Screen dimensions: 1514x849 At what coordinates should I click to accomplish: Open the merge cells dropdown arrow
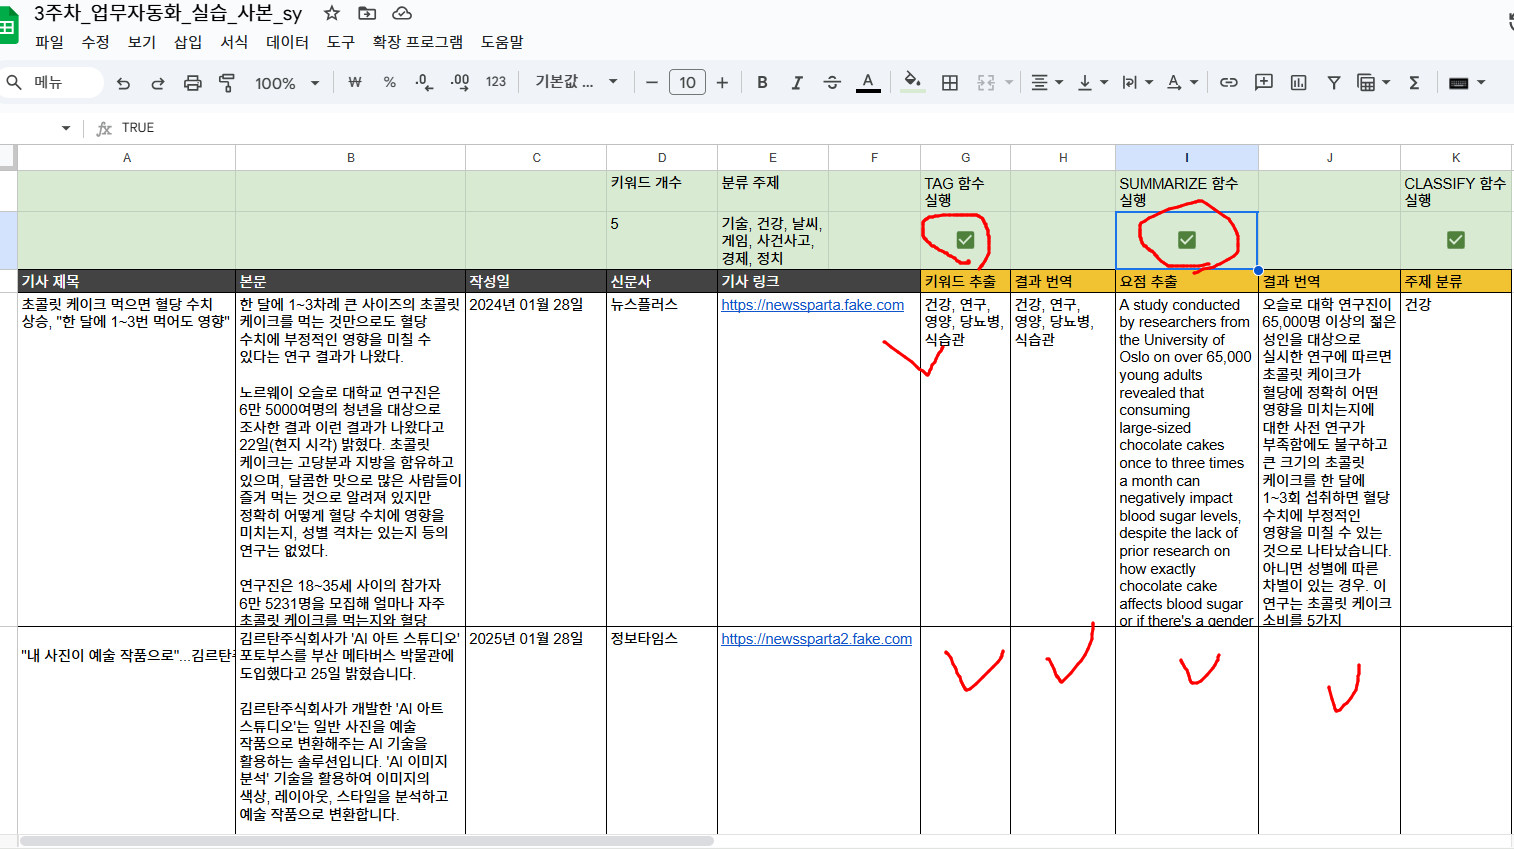(1009, 82)
